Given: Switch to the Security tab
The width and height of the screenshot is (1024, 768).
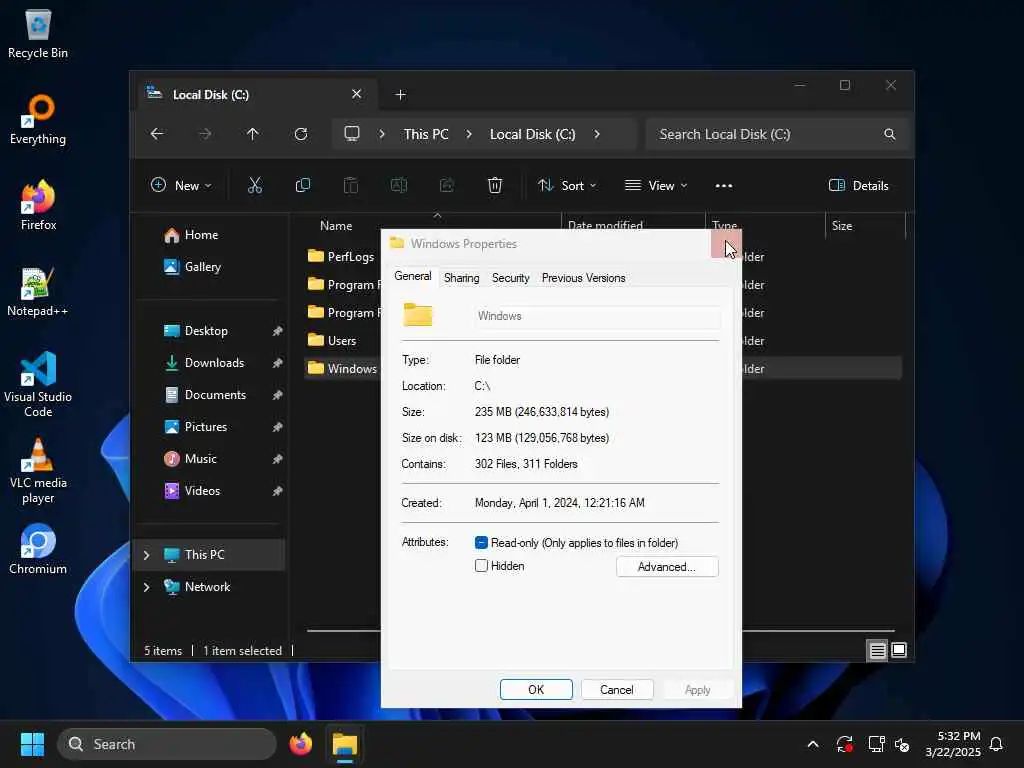Looking at the screenshot, I should pos(511,278).
